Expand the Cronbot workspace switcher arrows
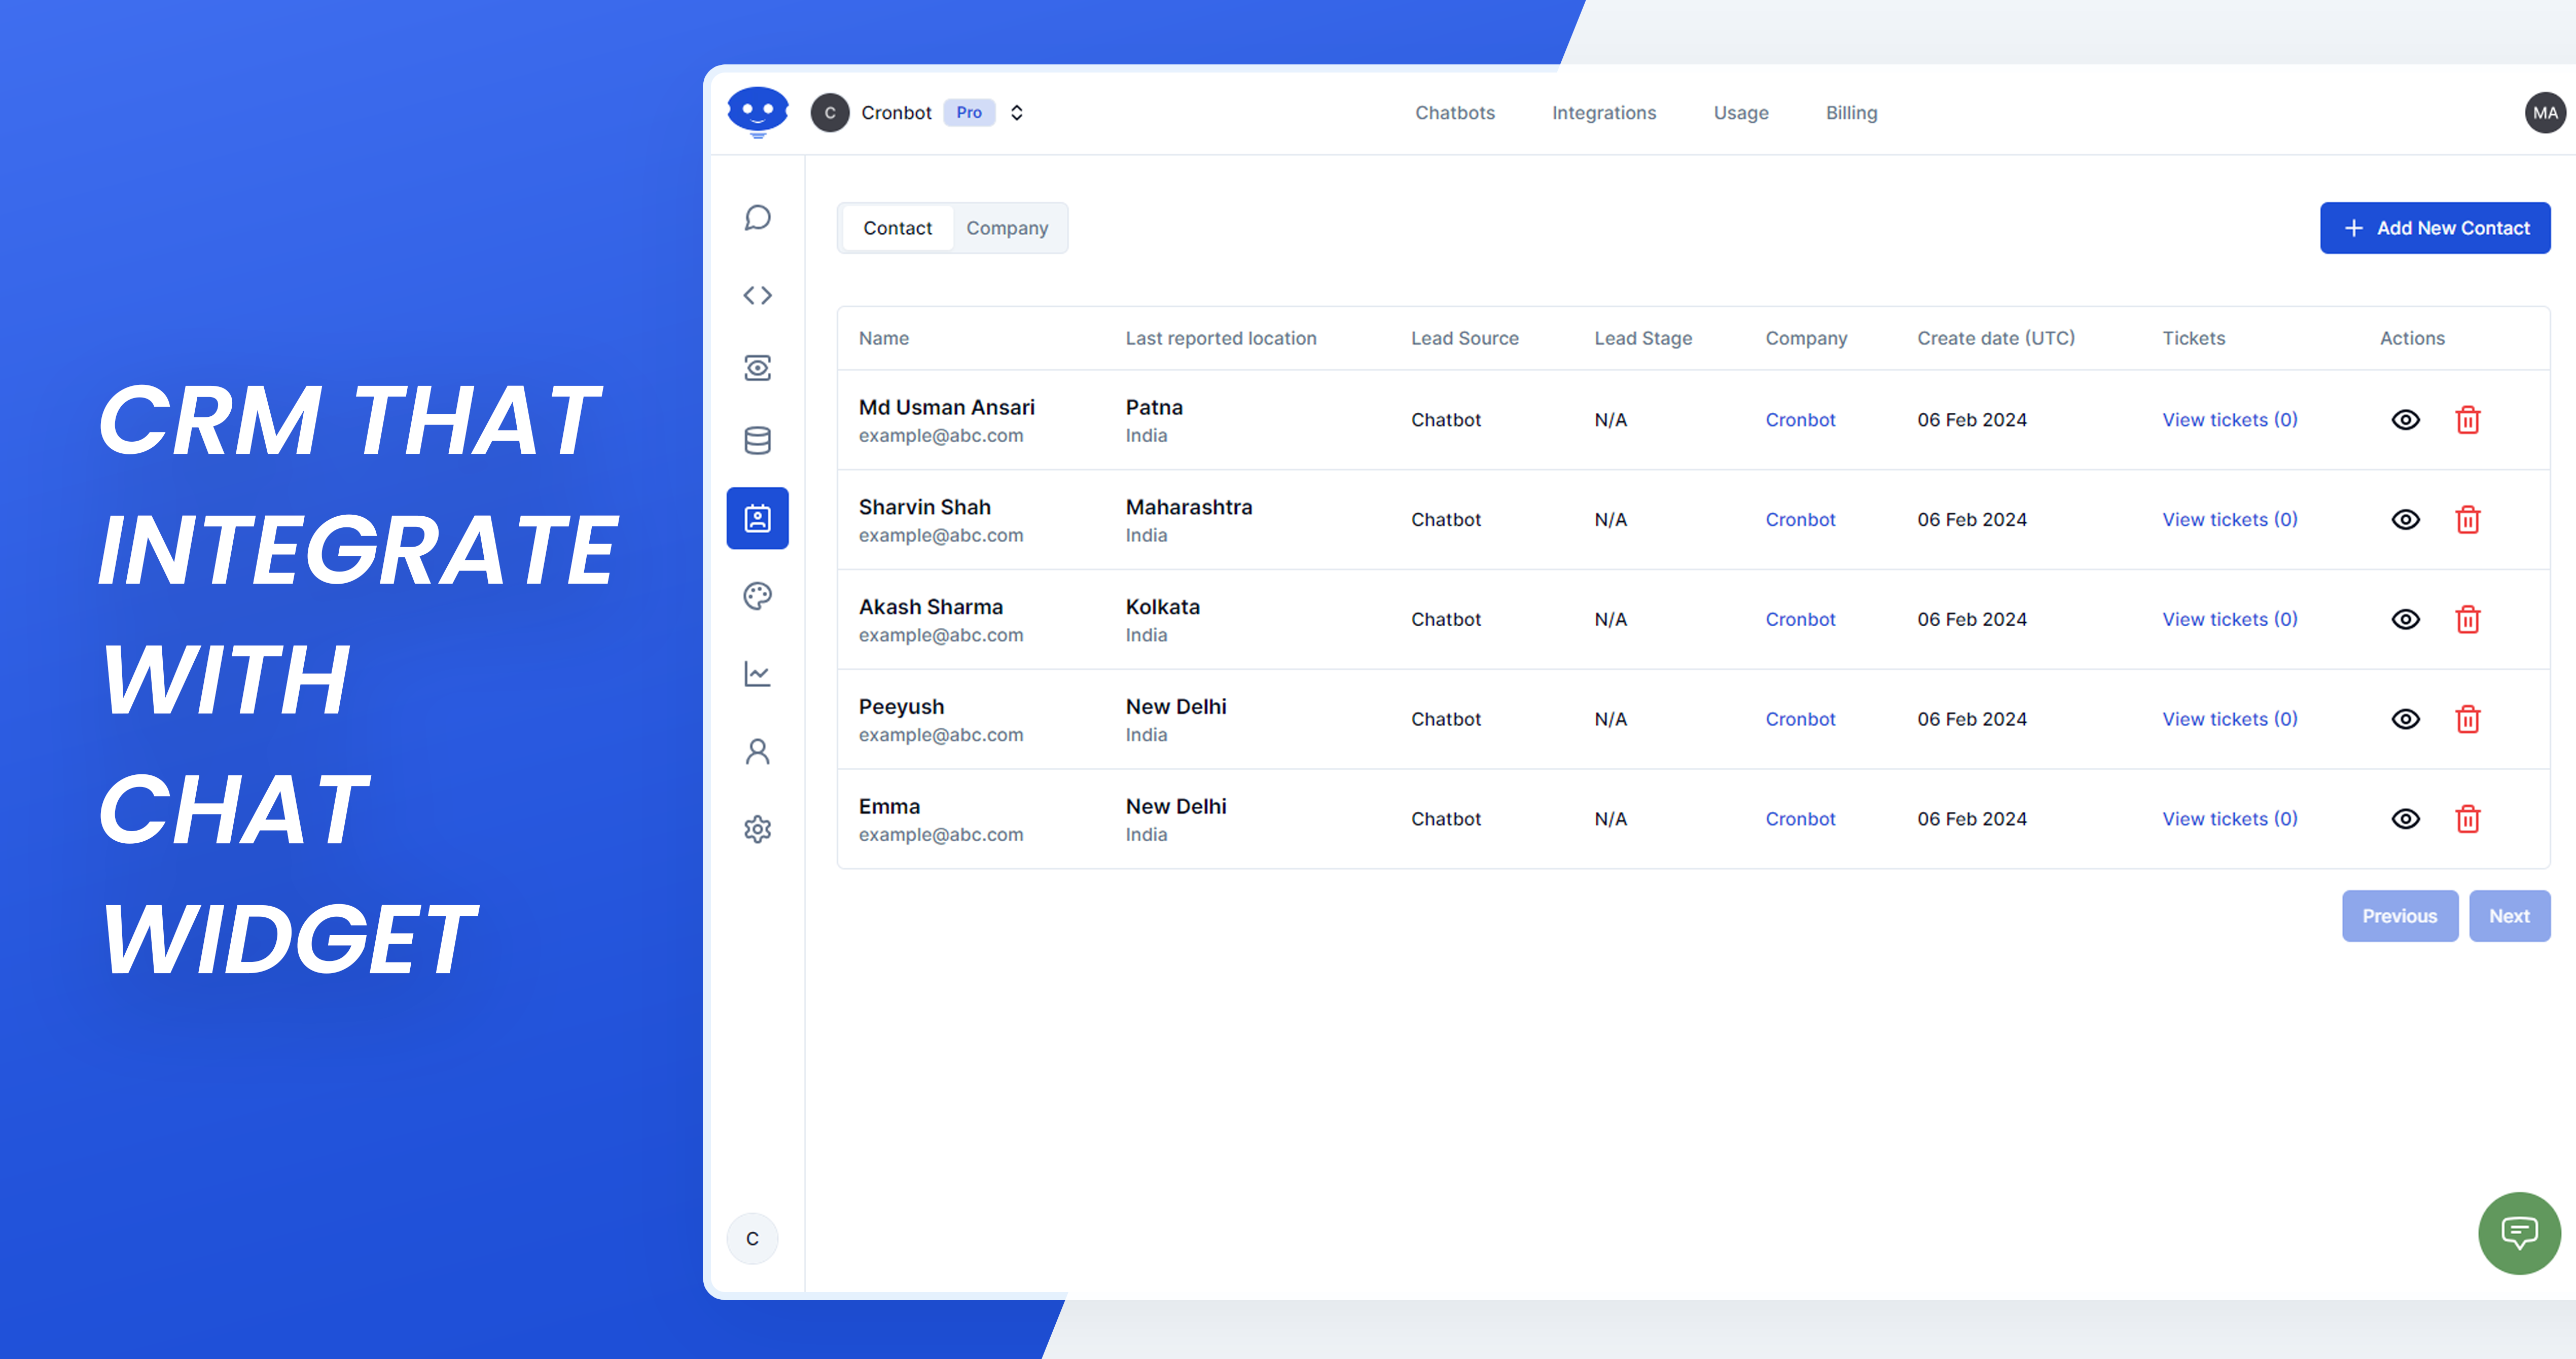The height and width of the screenshot is (1359, 2576). 1016,113
